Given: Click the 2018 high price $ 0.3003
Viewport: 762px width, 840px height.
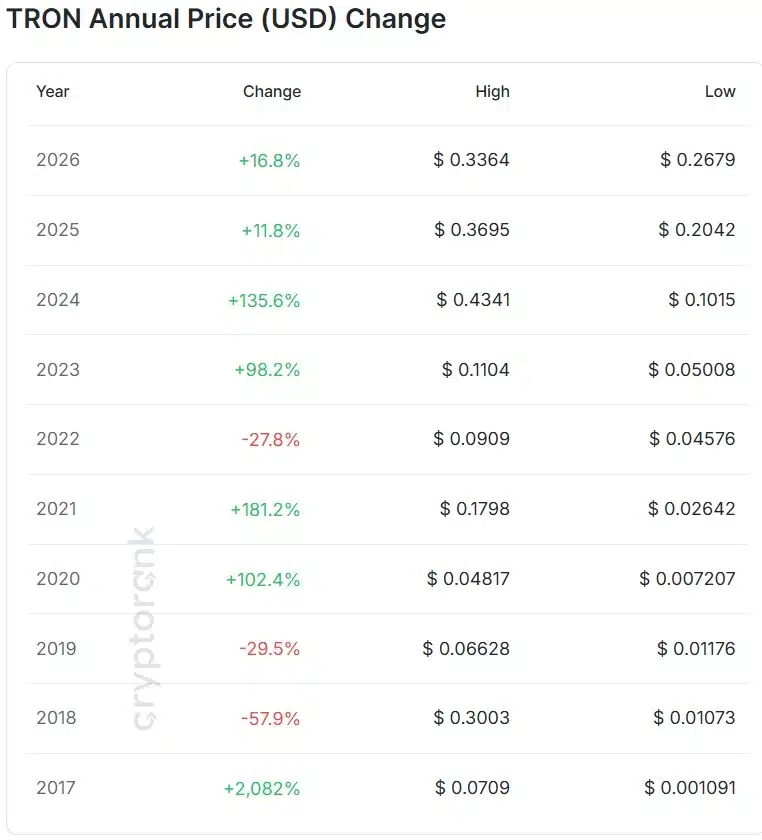Looking at the screenshot, I should pyautogui.click(x=472, y=718).
